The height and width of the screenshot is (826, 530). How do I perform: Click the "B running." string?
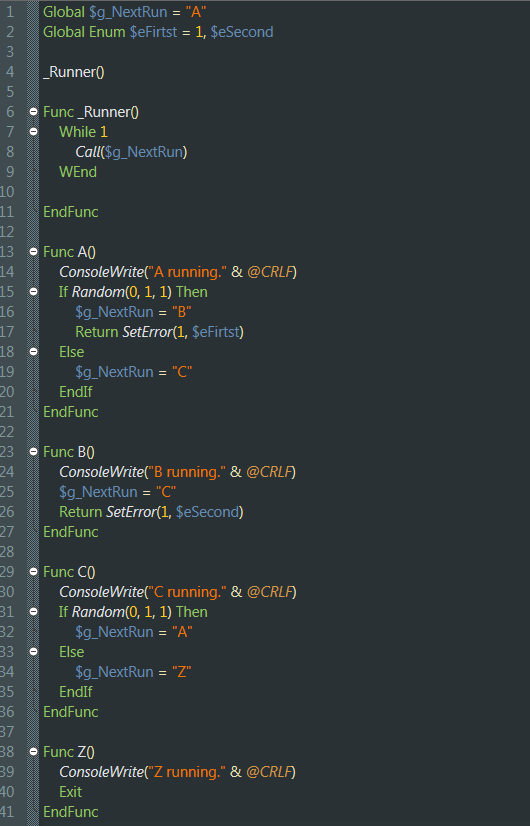tap(187, 472)
